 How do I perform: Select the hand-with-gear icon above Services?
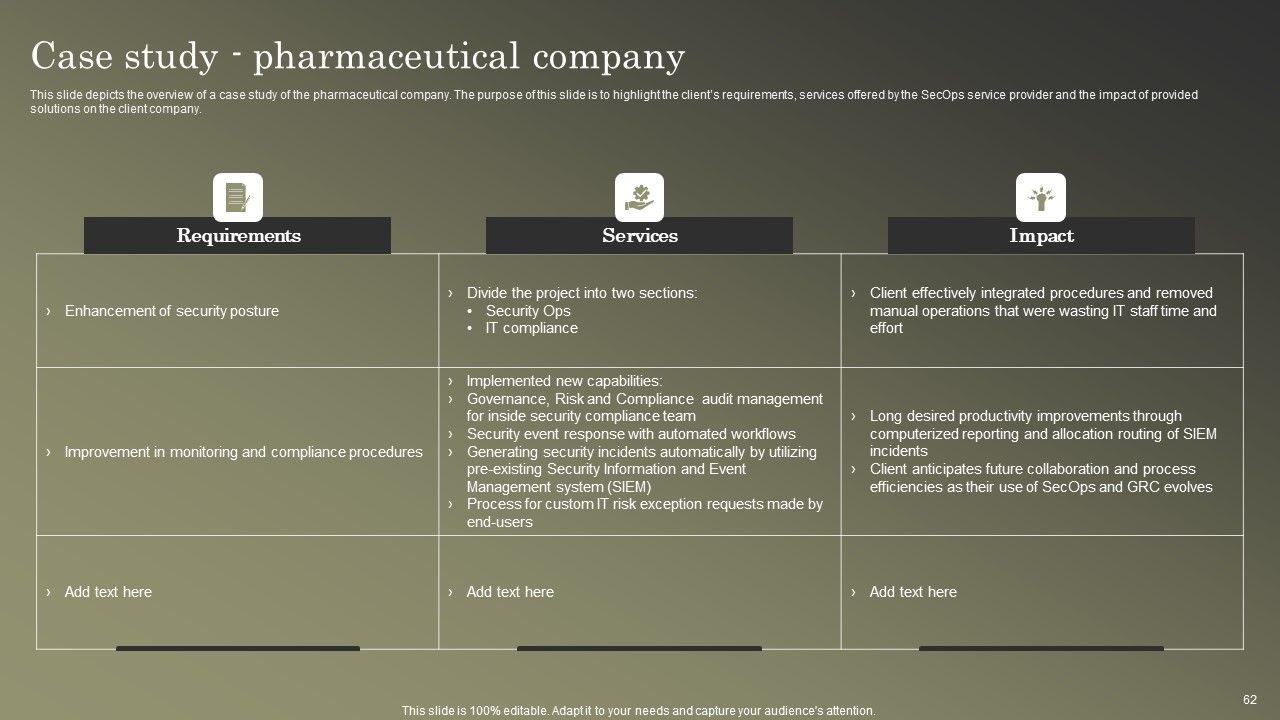(x=639, y=197)
